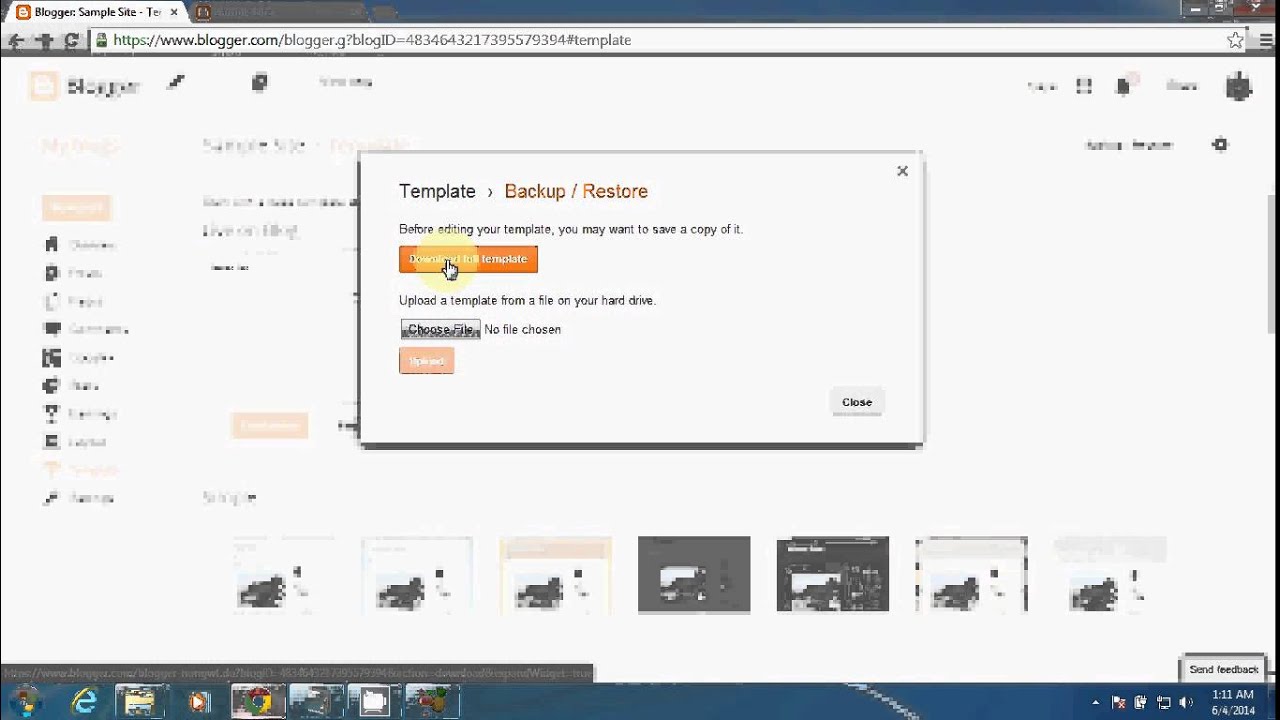The height and width of the screenshot is (720, 1280).
Task: Dismiss the Backup / Restore dialog with the X
Action: 902,171
